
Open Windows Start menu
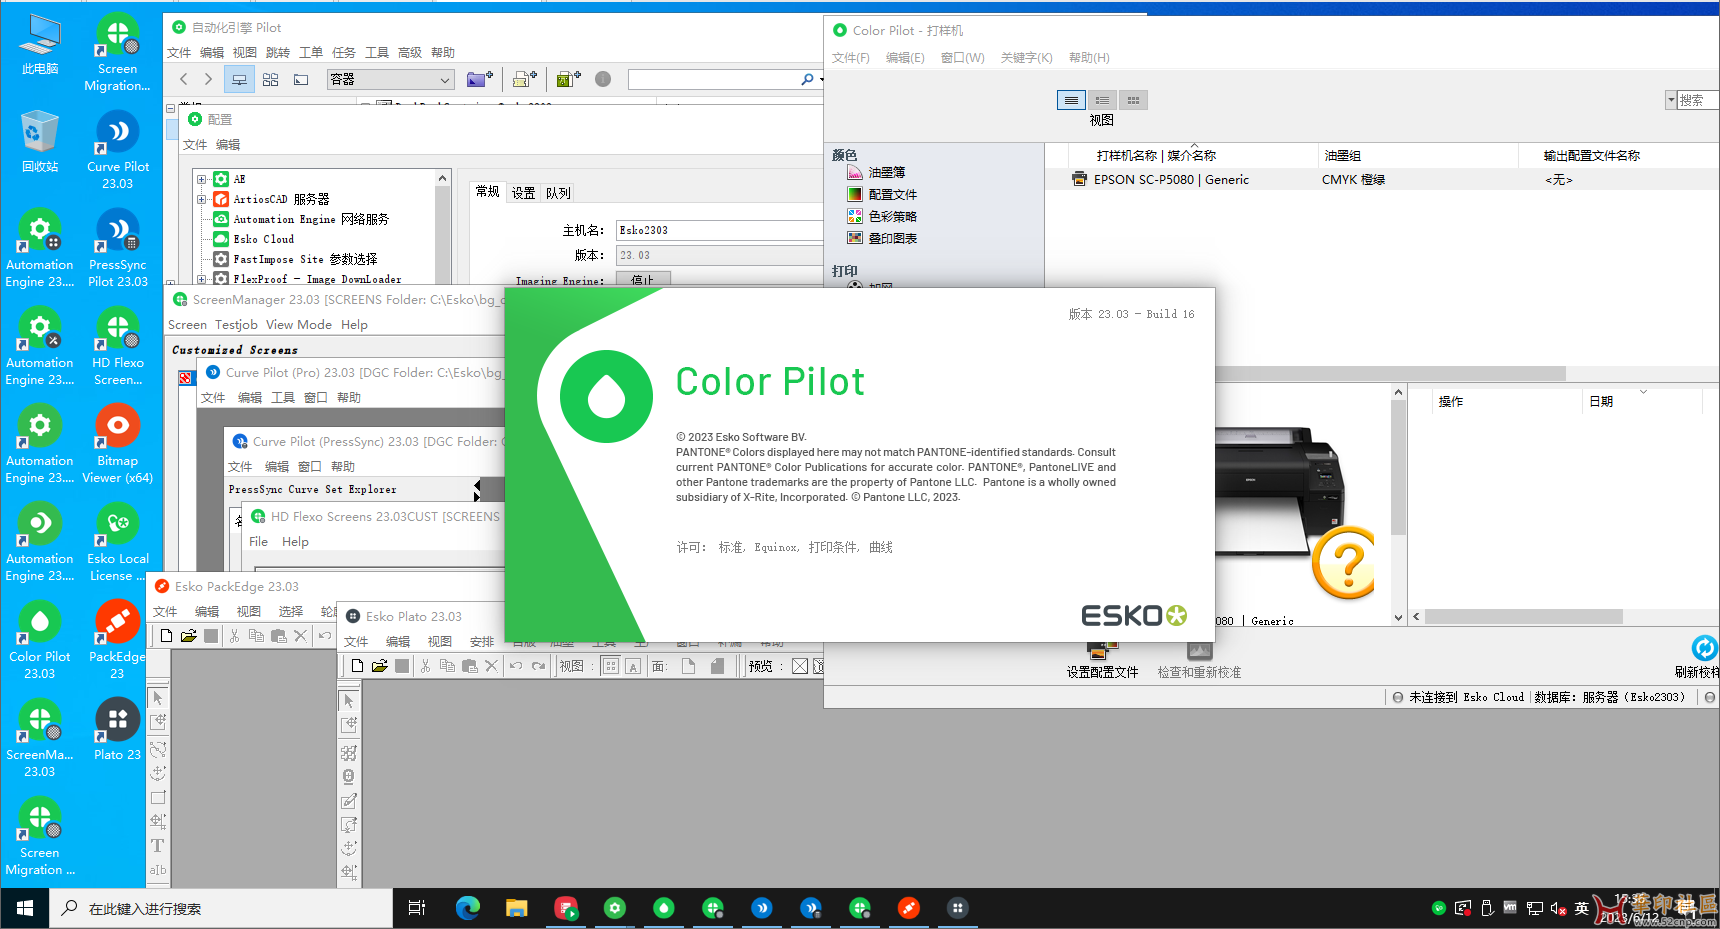pos(24,908)
